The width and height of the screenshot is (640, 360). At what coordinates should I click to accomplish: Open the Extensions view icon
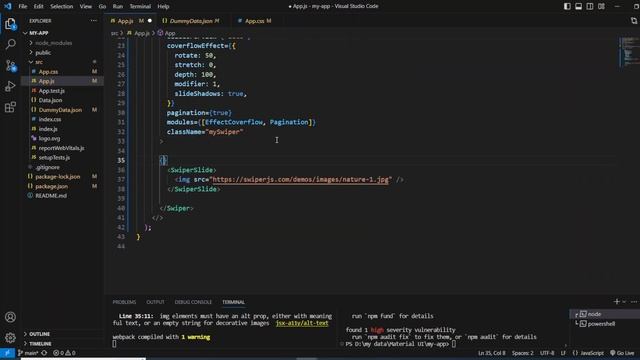click(x=10, y=107)
